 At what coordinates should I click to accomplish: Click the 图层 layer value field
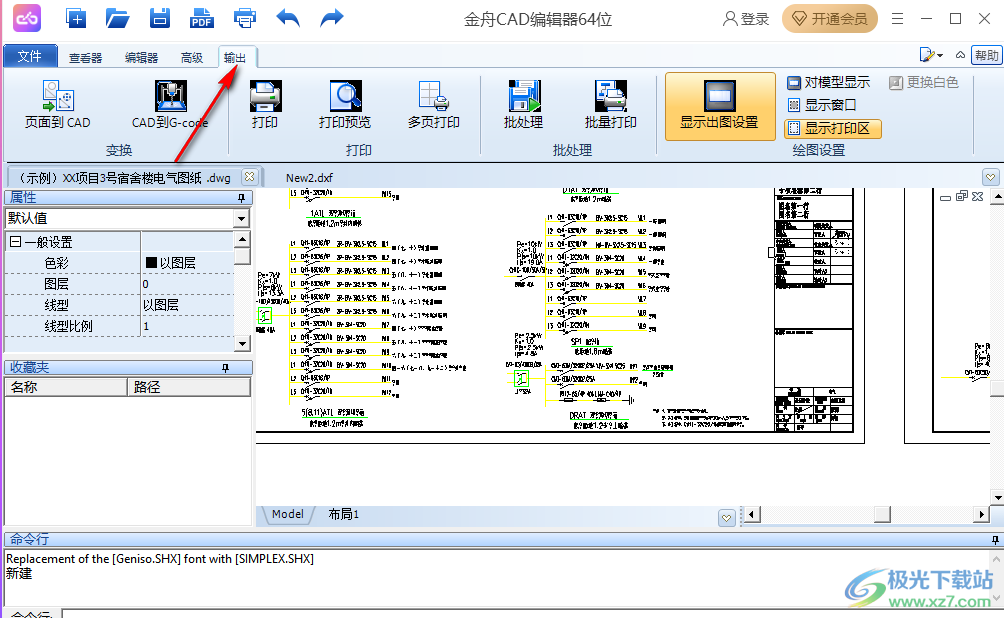coord(187,284)
